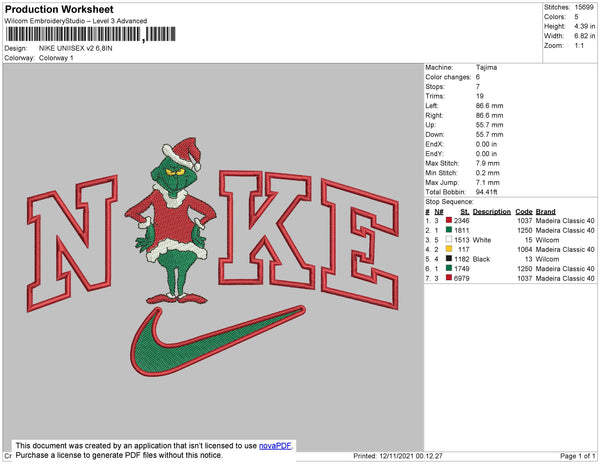Click the 'Code' column header
600x464 pixels.
(x=524, y=212)
